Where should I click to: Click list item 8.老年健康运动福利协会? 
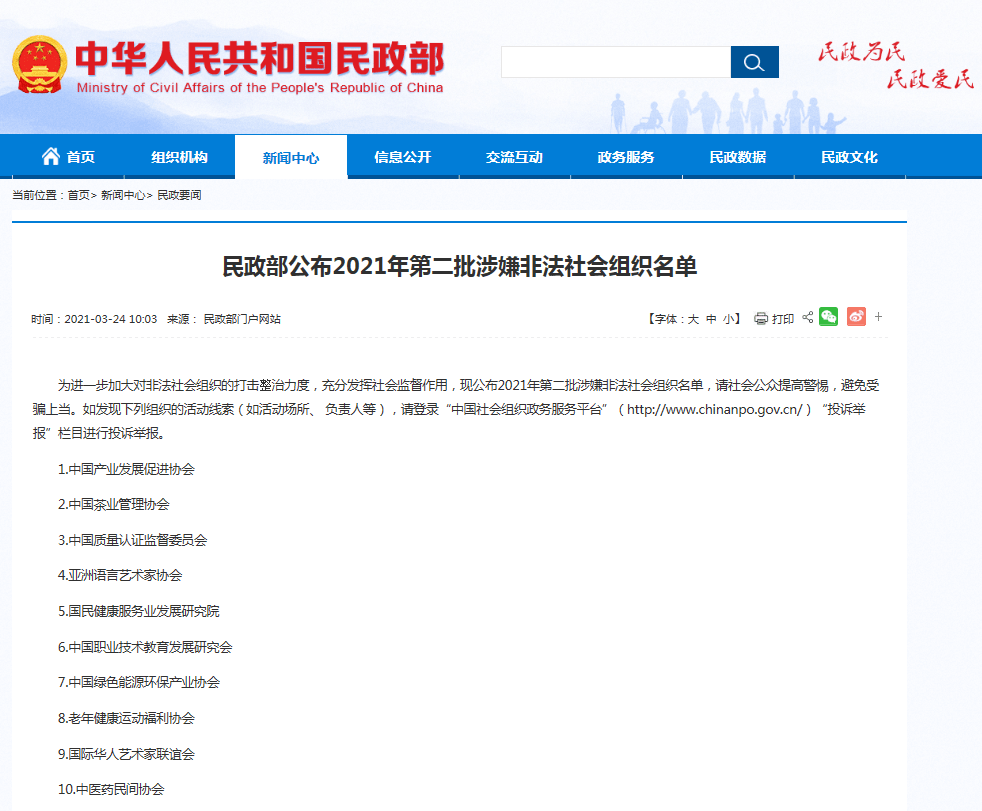tap(126, 718)
